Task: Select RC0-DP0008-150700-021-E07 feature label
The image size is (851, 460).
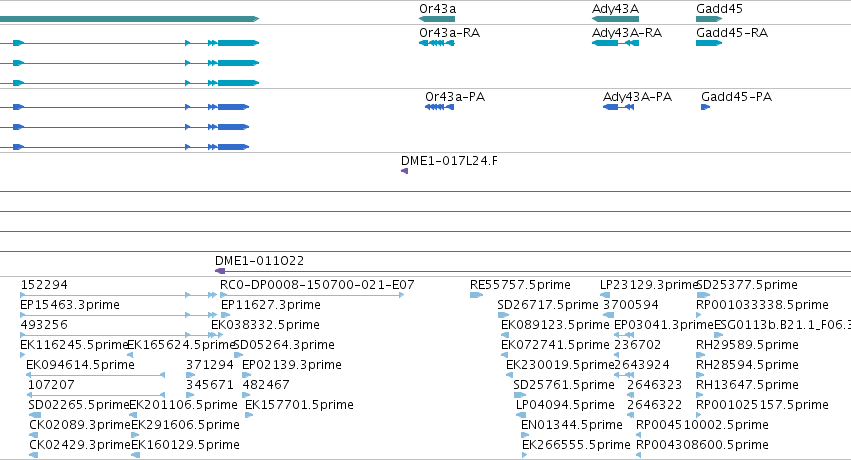Action: tap(317, 284)
